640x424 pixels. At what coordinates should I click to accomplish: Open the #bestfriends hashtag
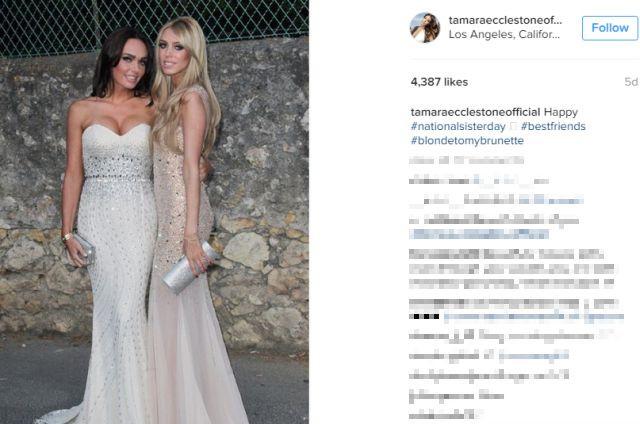[x=553, y=127]
